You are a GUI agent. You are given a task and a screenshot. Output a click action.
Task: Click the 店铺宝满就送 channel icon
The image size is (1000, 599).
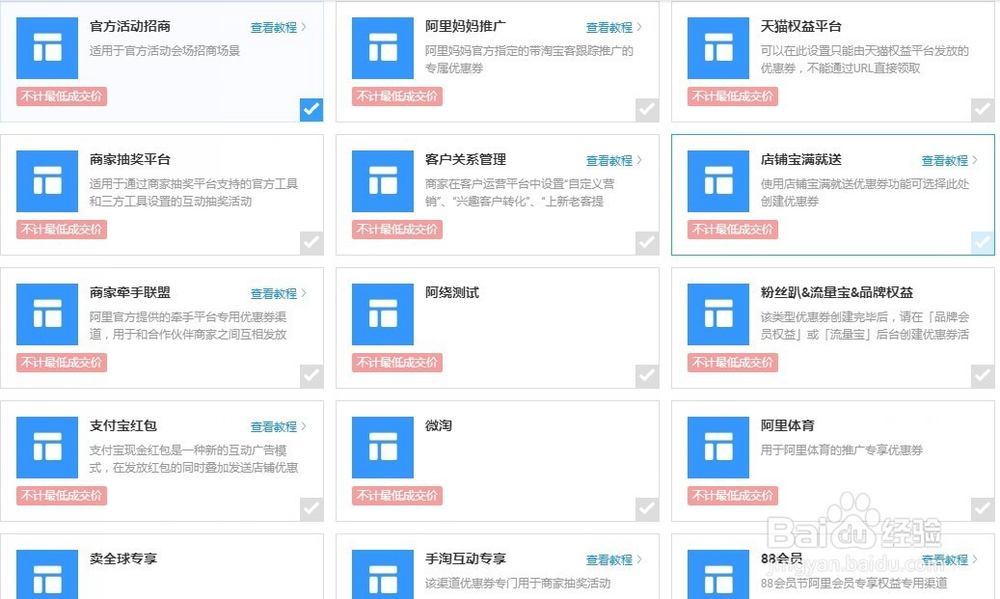tap(718, 181)
